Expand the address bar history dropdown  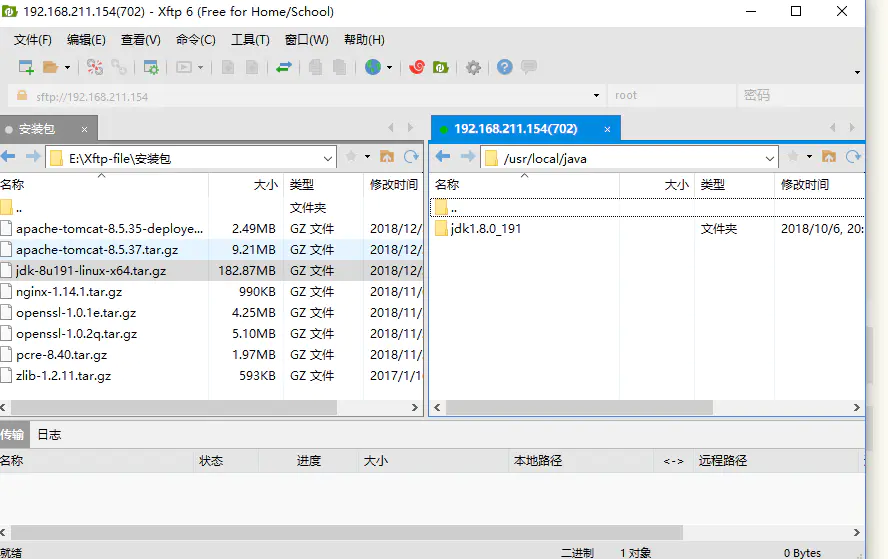pos(596,96)
